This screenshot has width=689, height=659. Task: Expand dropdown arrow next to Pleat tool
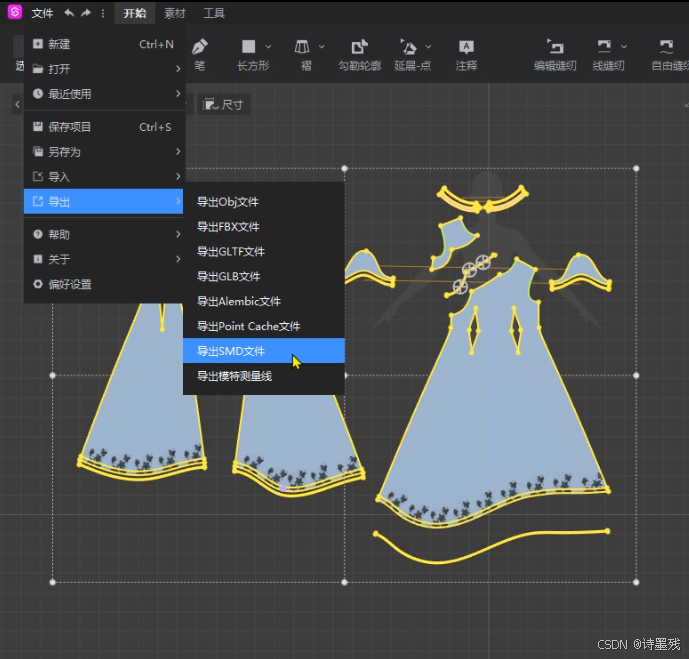321,47
